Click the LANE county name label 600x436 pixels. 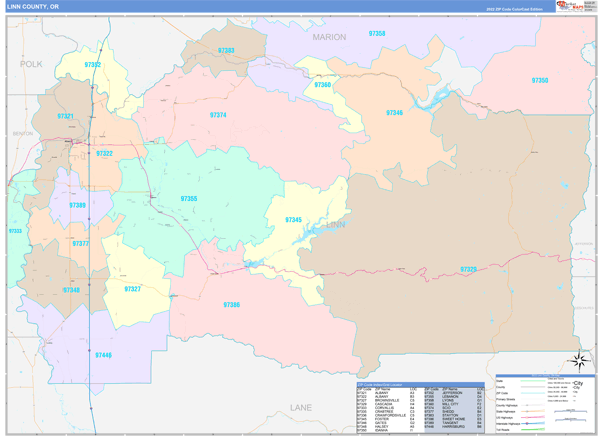point(301,408)
